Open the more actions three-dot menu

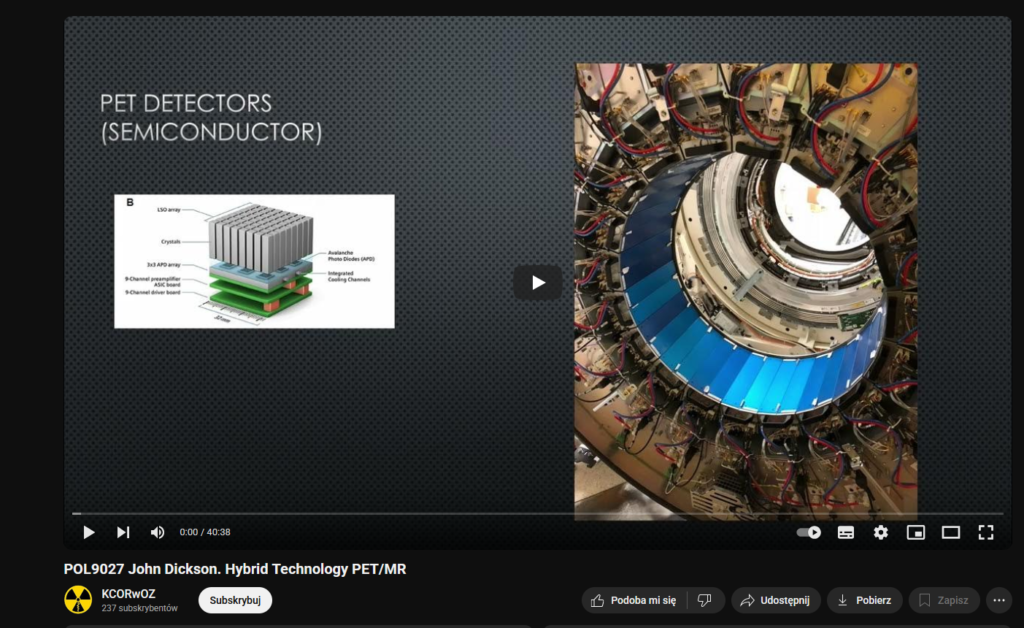pyautogui.click(x=998, y=600)
